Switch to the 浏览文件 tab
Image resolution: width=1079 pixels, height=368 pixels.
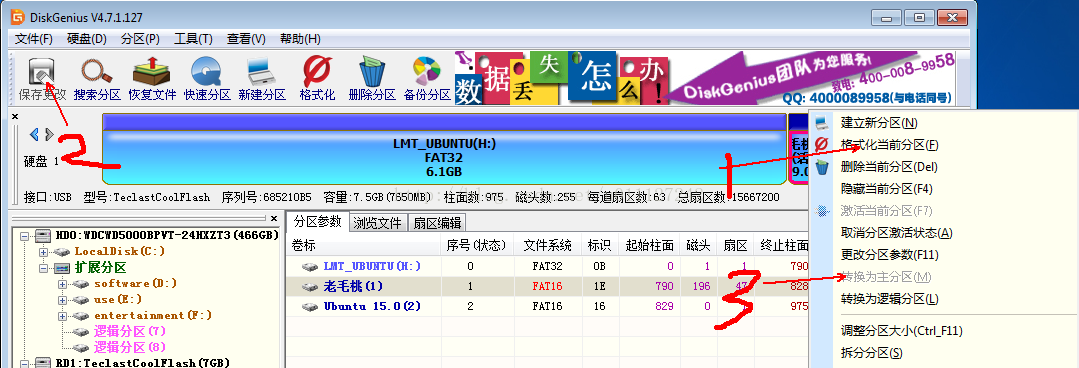point(378,222)
